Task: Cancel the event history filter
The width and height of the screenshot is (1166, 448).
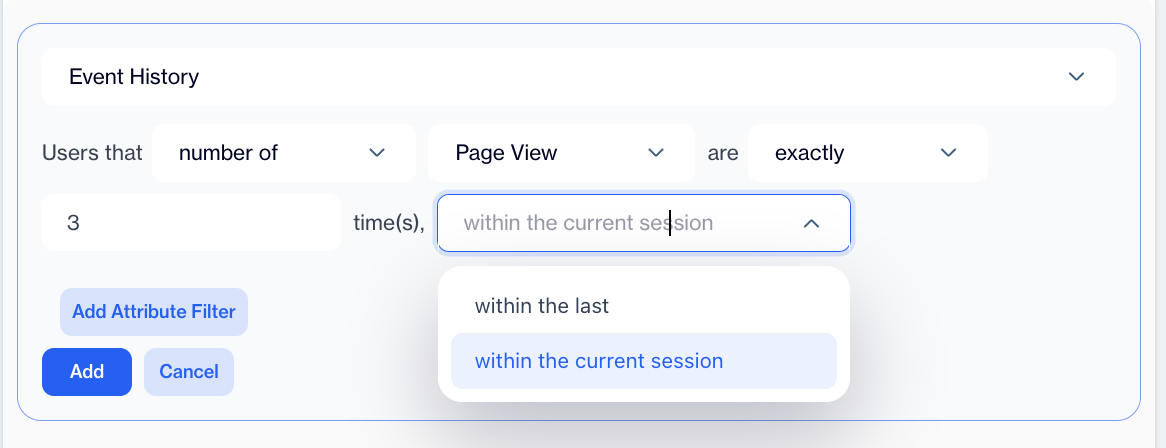Action: coord(189,372)
